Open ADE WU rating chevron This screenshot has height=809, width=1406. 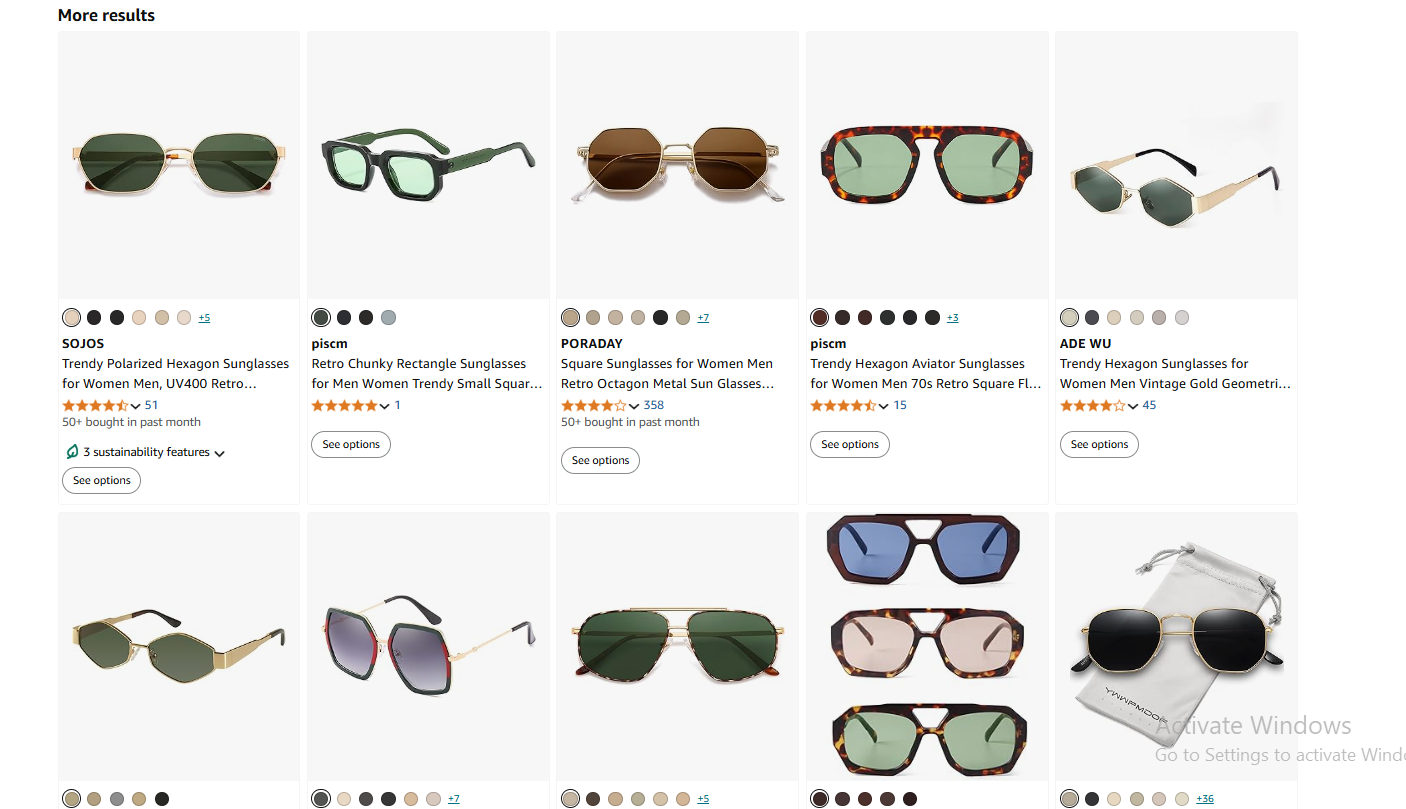tap(1133, 406)
